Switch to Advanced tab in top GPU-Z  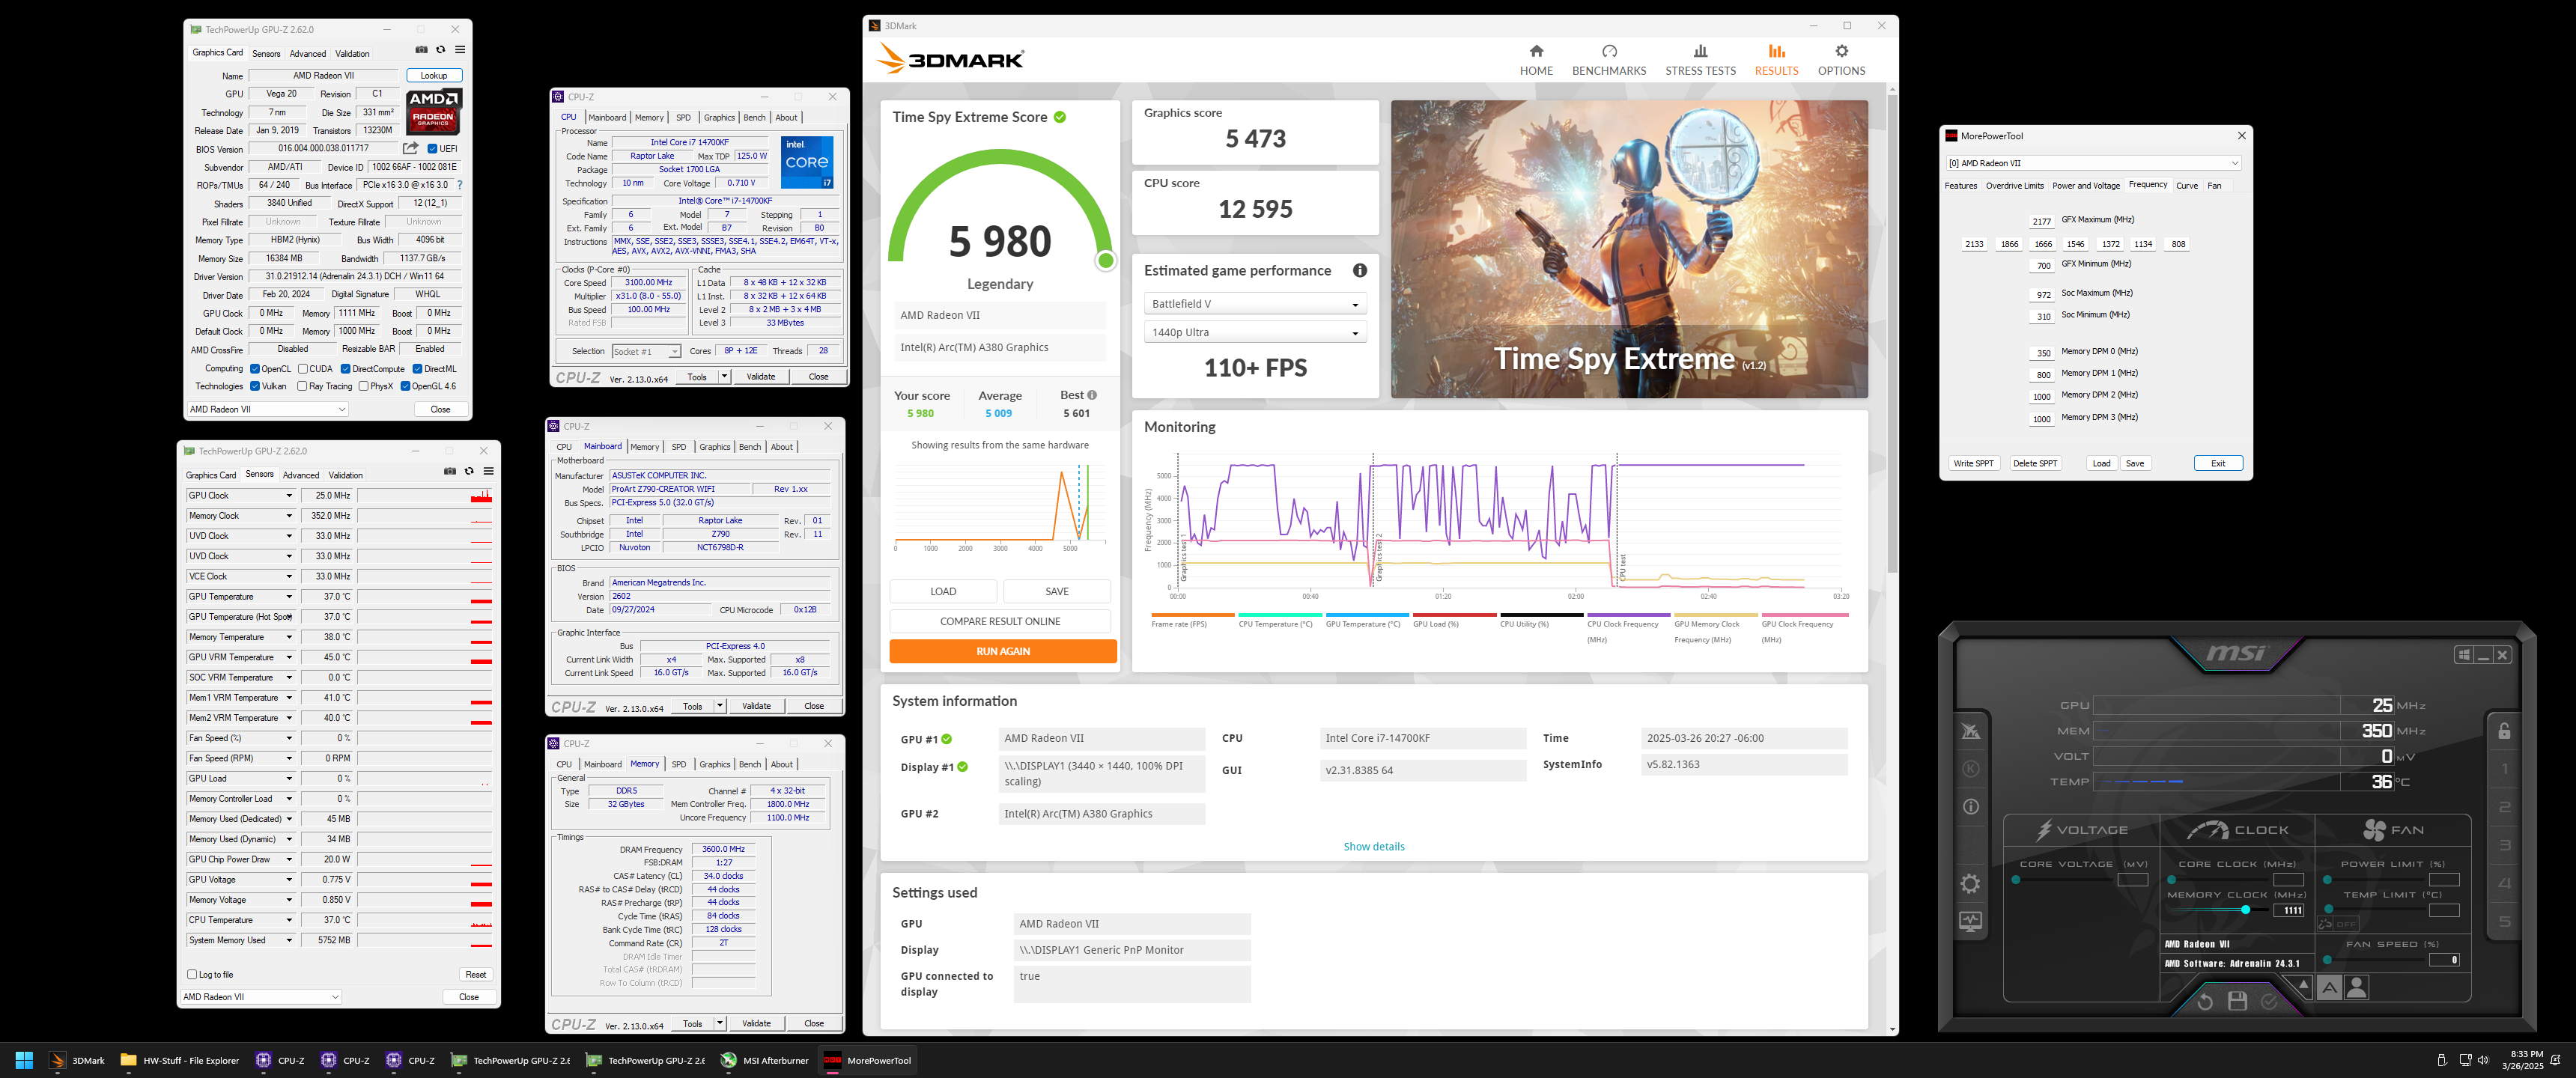point(308,54)
